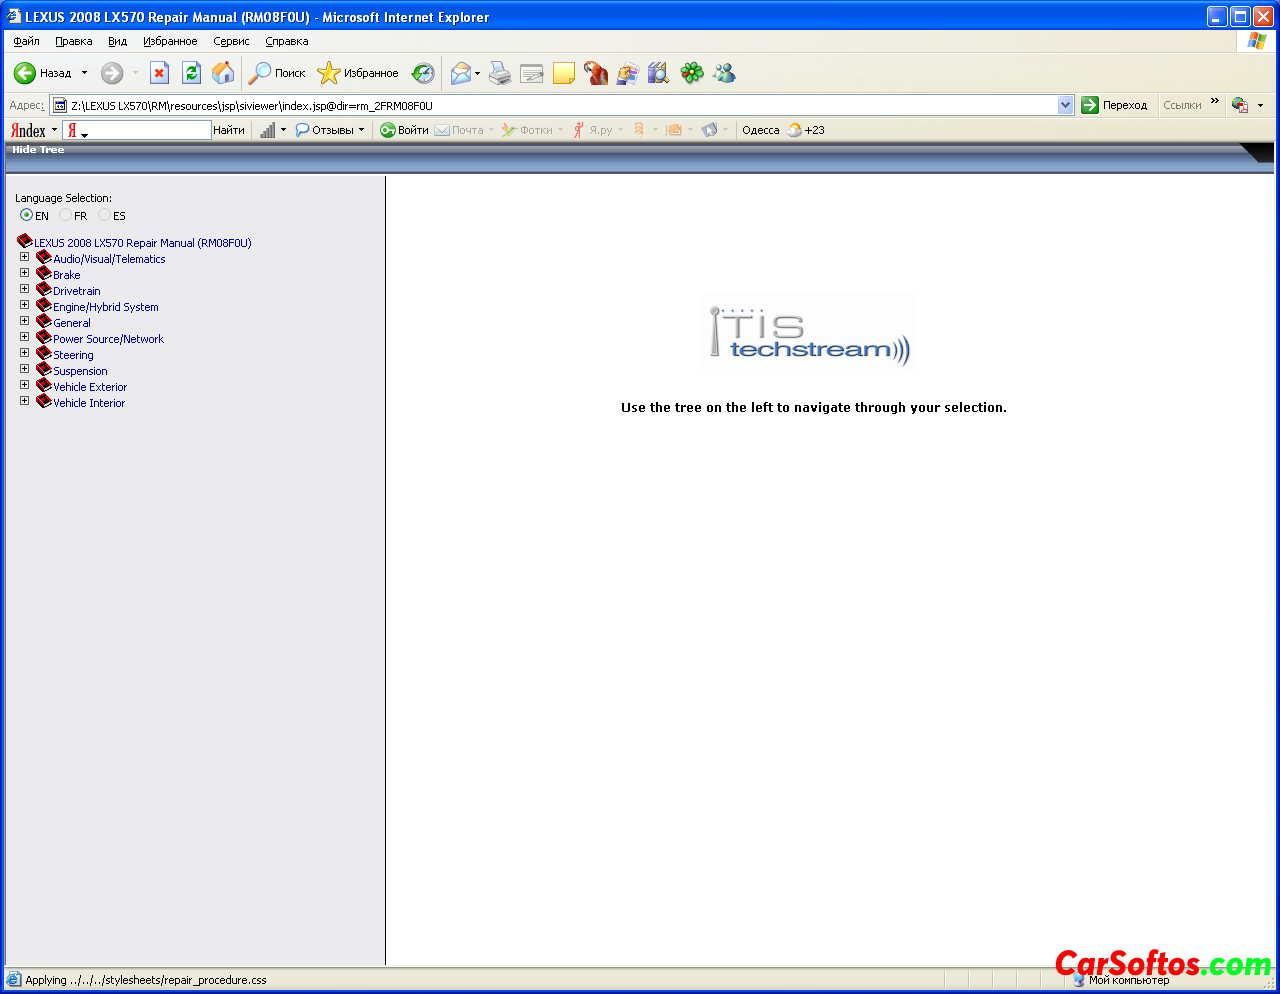1280x994 pixels.
Task: Click the Hide Tree button
Action: click(38, 150)
